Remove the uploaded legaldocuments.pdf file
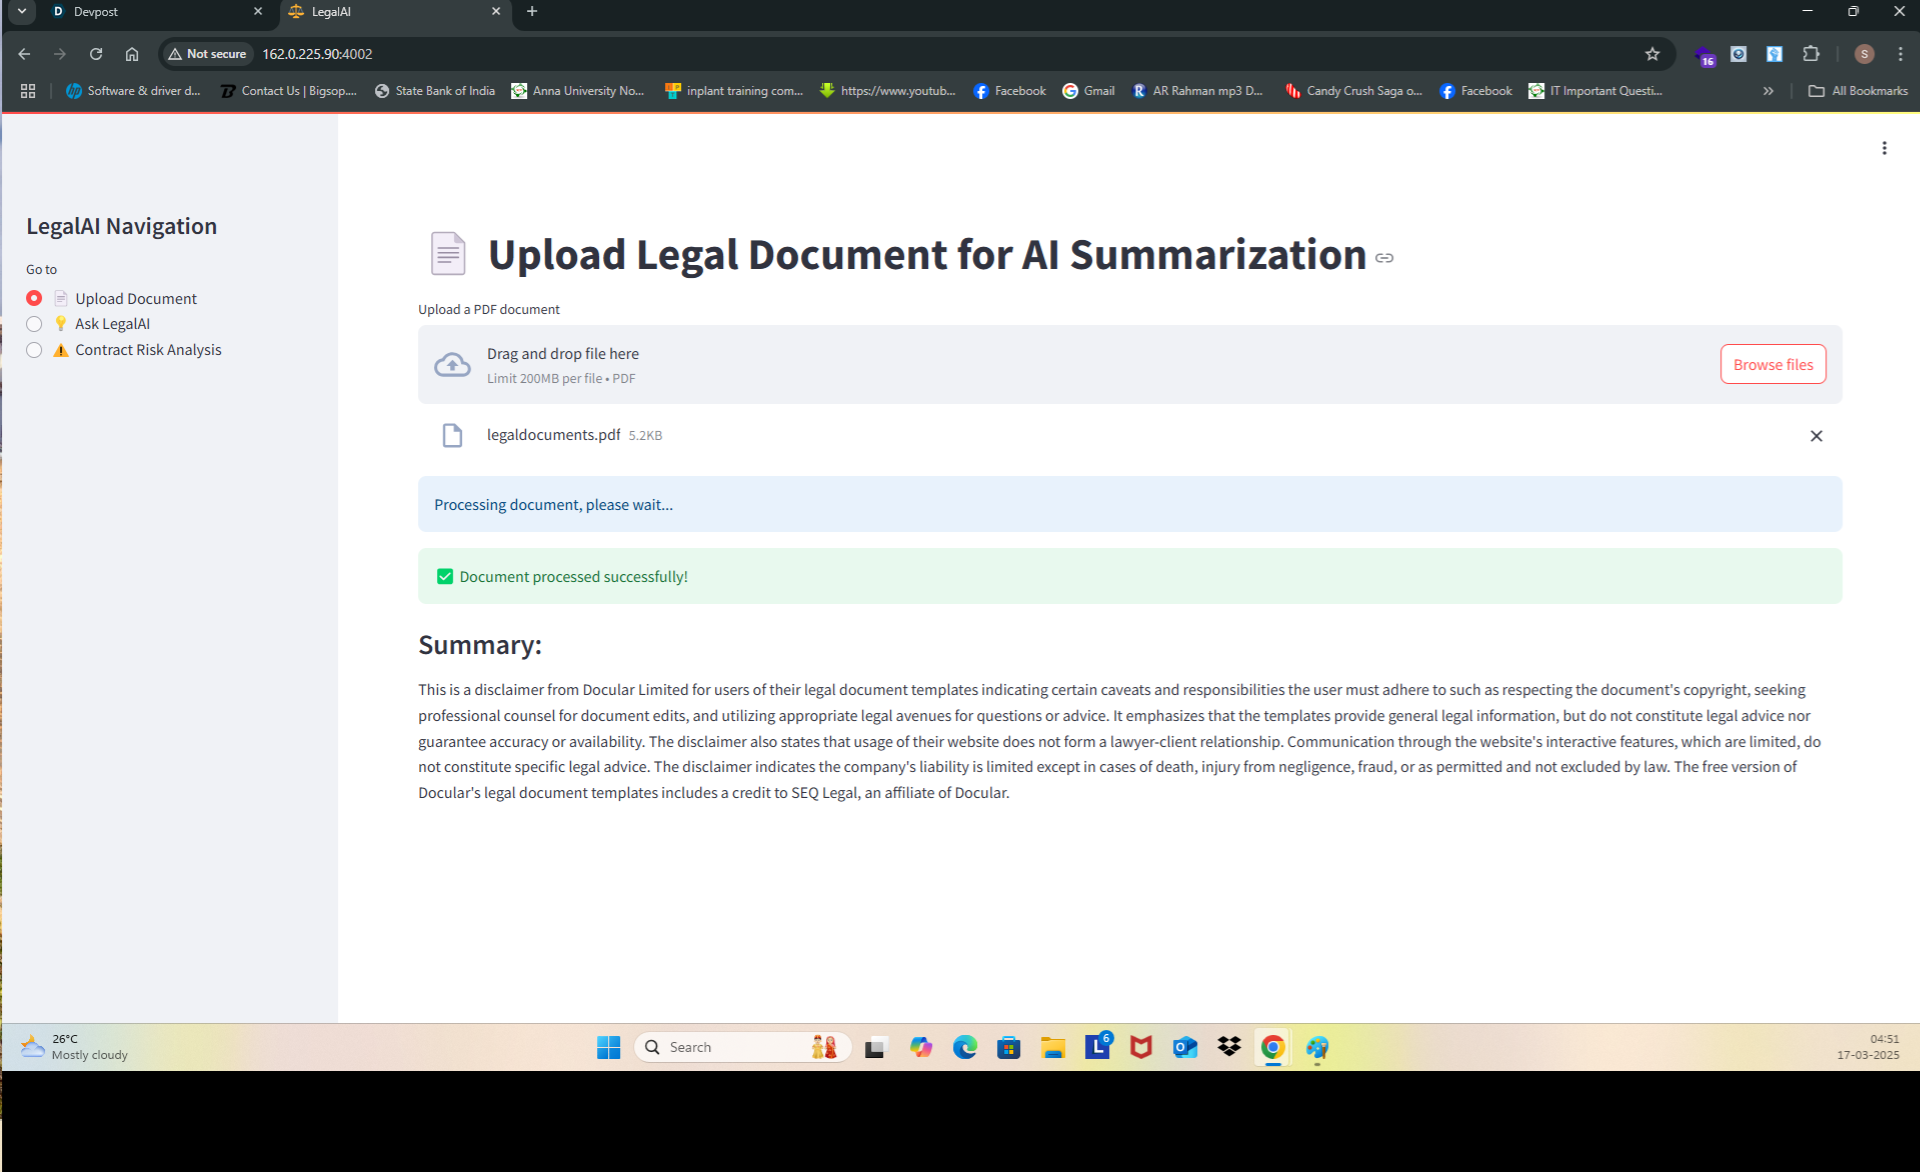Image resolution: width=1920 pixels, height=1172 pixels. tap(1816, 436)
